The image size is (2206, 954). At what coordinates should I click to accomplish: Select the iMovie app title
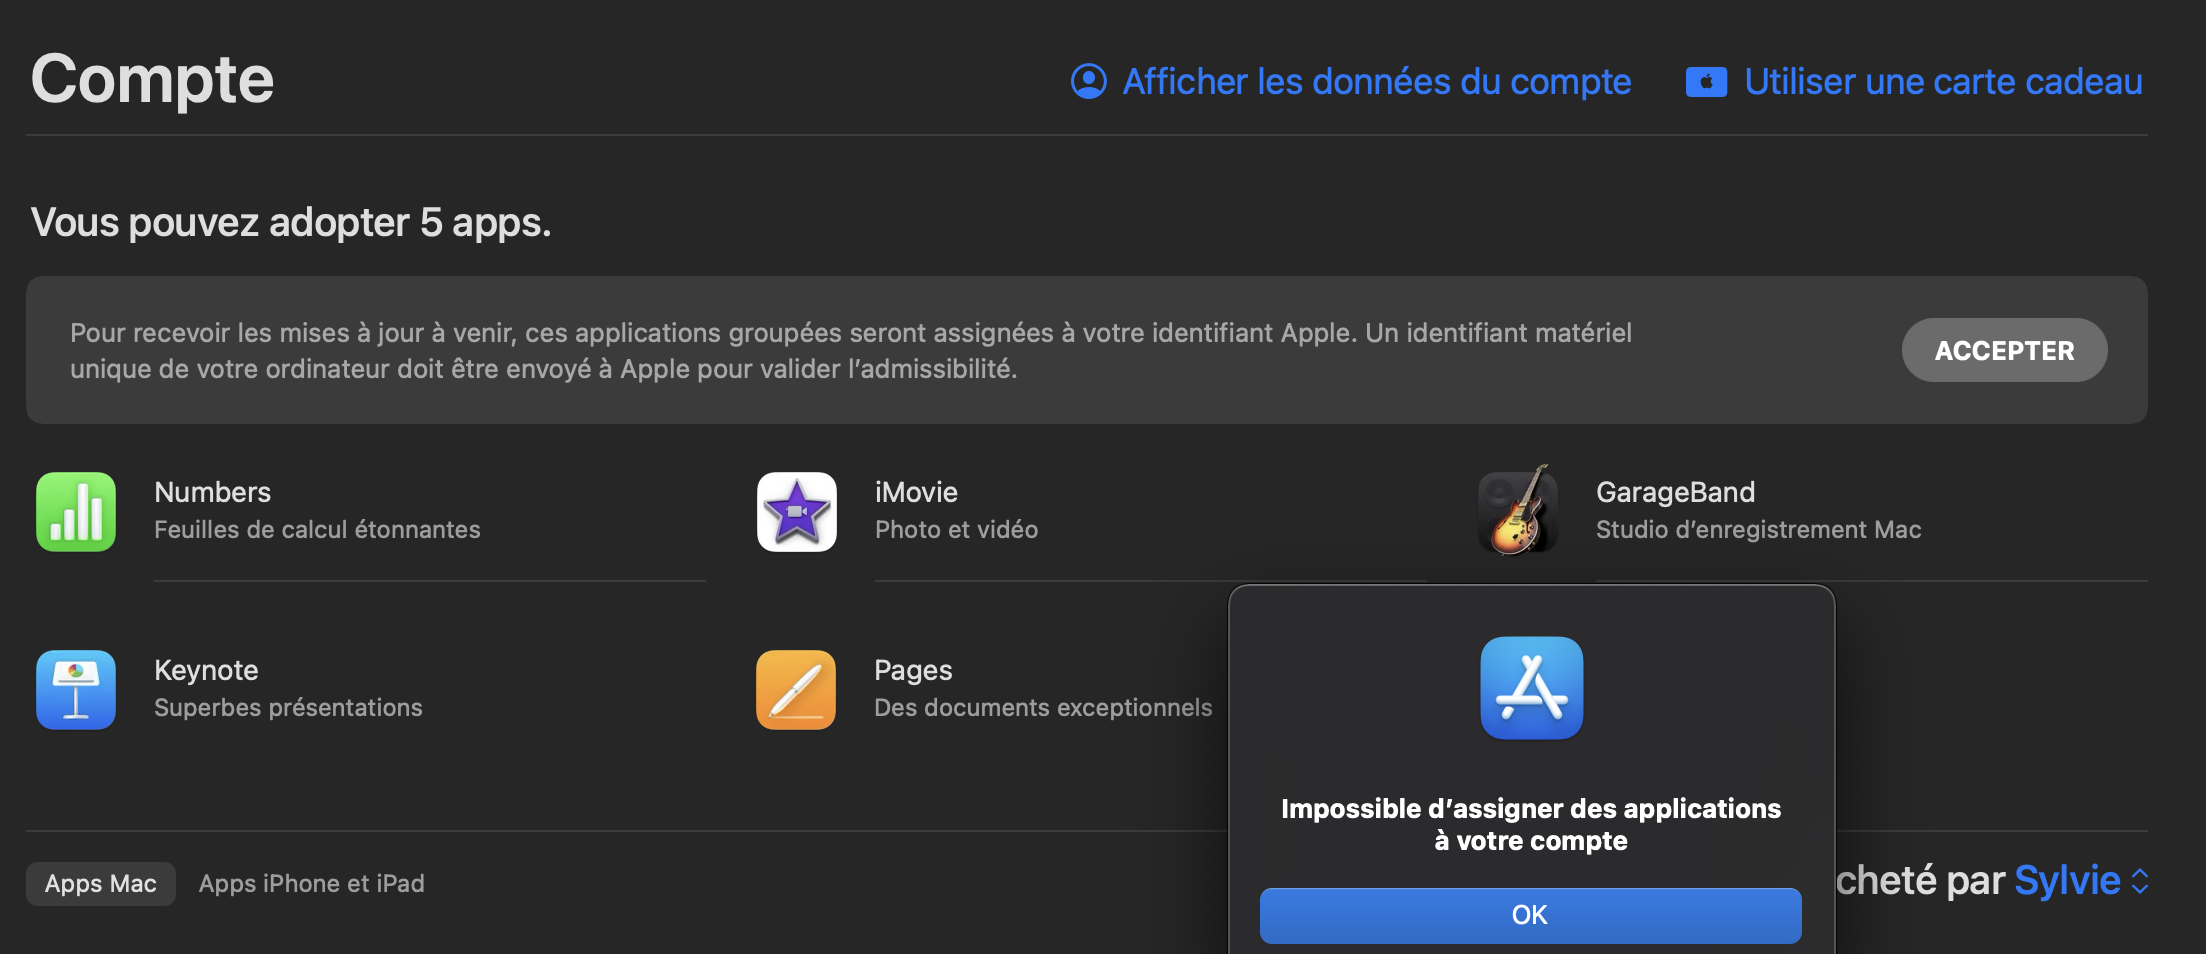coord(916,492)
